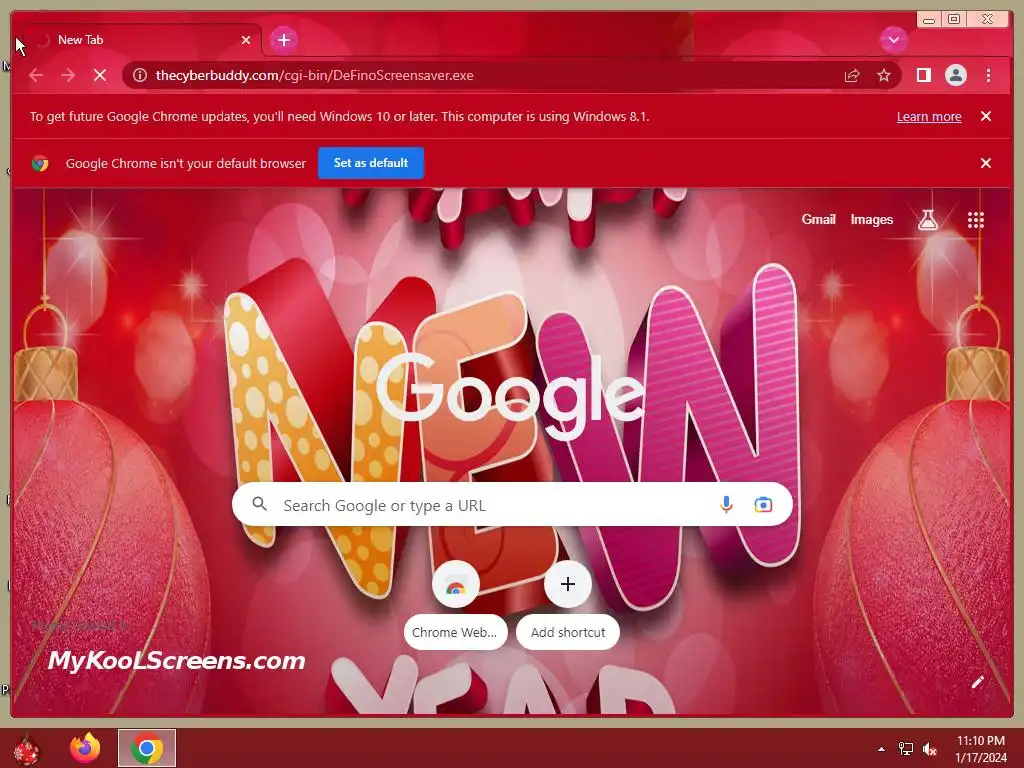This screenshot has height=768, width=1024.
Task: Go forward to the next page
Action: [x=68, y=75]
